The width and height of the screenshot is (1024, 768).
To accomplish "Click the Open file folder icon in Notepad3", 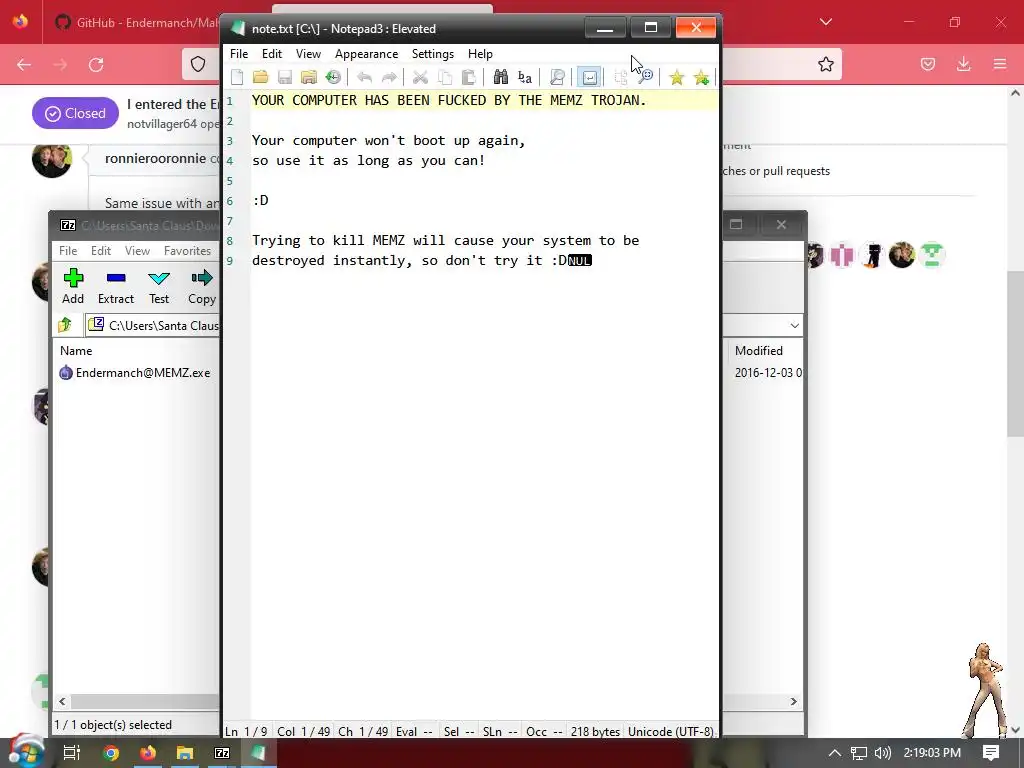I will tap(261, 78).
